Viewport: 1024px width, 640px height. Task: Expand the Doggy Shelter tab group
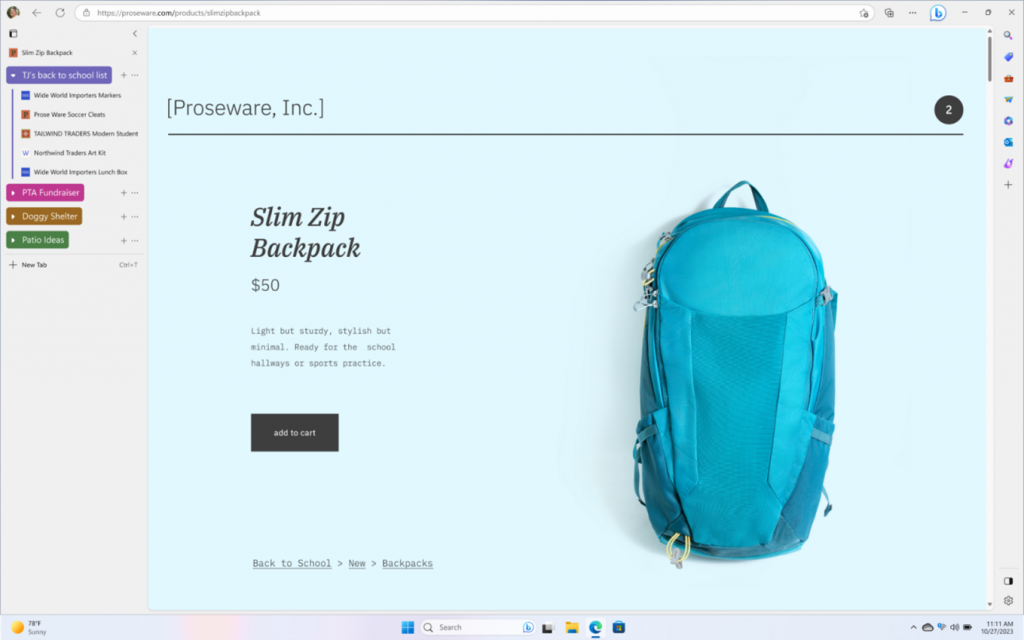coord(13,216)
